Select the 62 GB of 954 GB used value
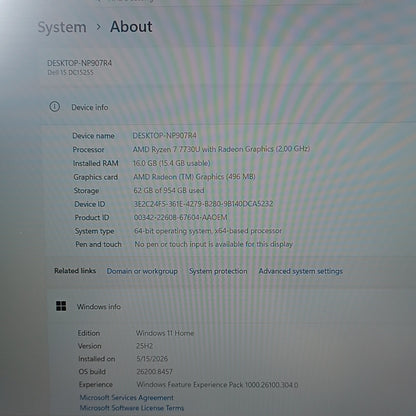The height and width of the screenshot is (416, 416). 169,190
